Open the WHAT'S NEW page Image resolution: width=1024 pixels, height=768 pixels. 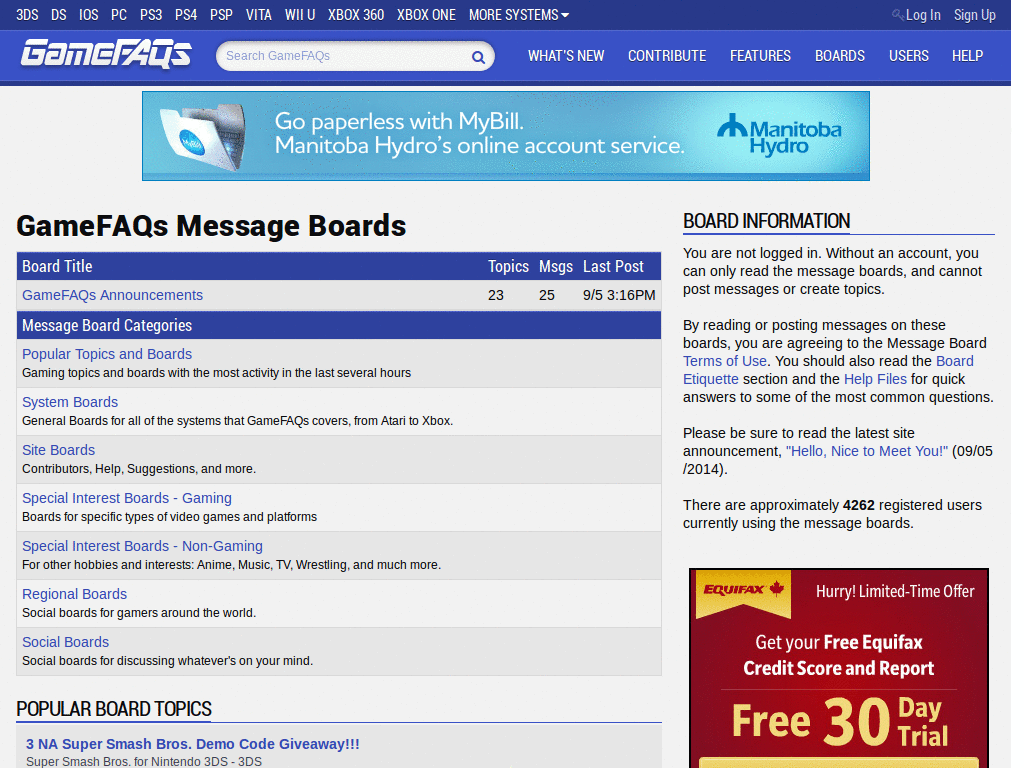click(566, 56)
